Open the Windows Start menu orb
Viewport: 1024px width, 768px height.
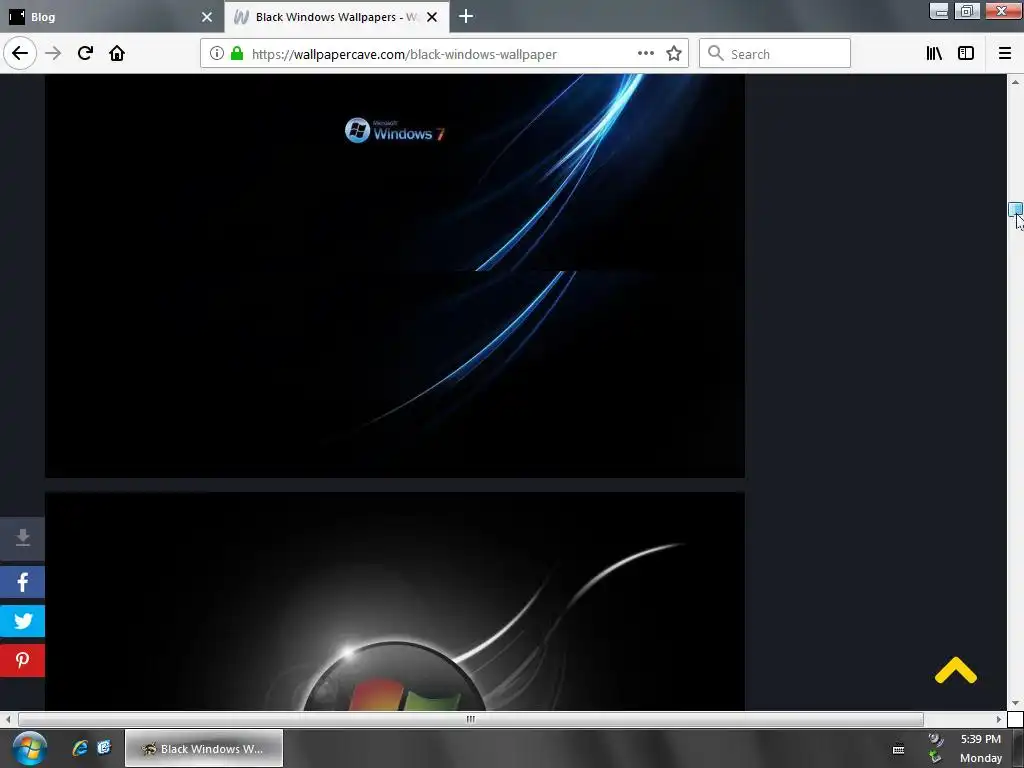(30, 748)
